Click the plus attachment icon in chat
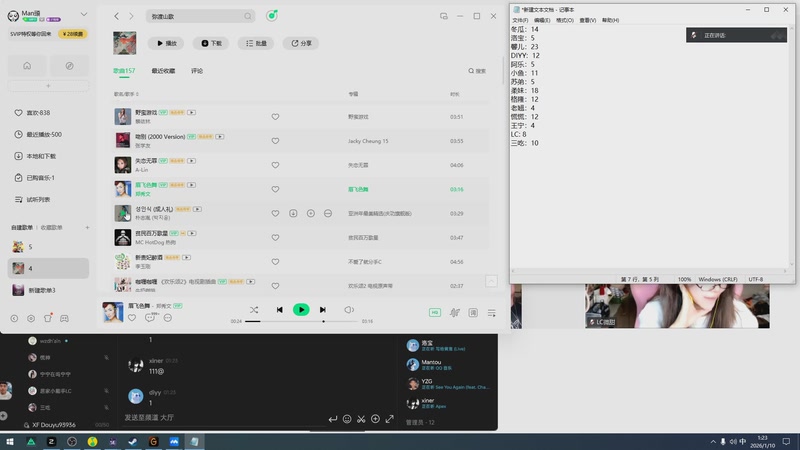 (x=375, y=419)
